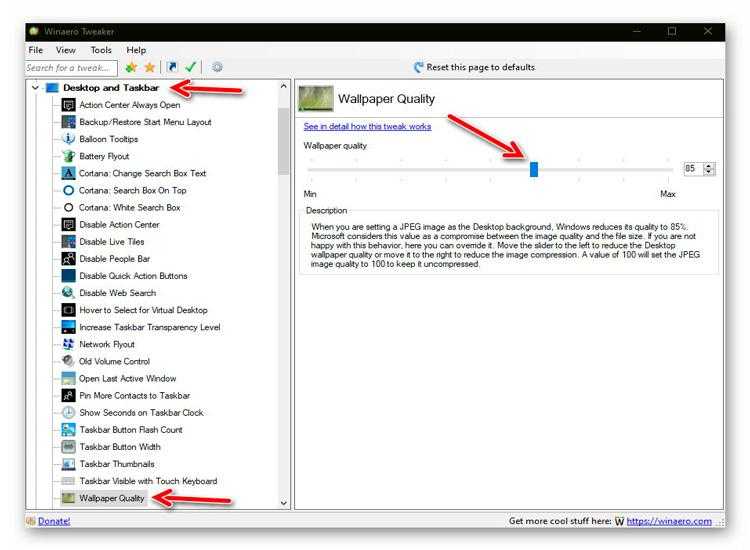The height and width of the screenshot is (550, 750).
Task: Select 'Disable Live Tiles' entry
Action: pos(111,242)
